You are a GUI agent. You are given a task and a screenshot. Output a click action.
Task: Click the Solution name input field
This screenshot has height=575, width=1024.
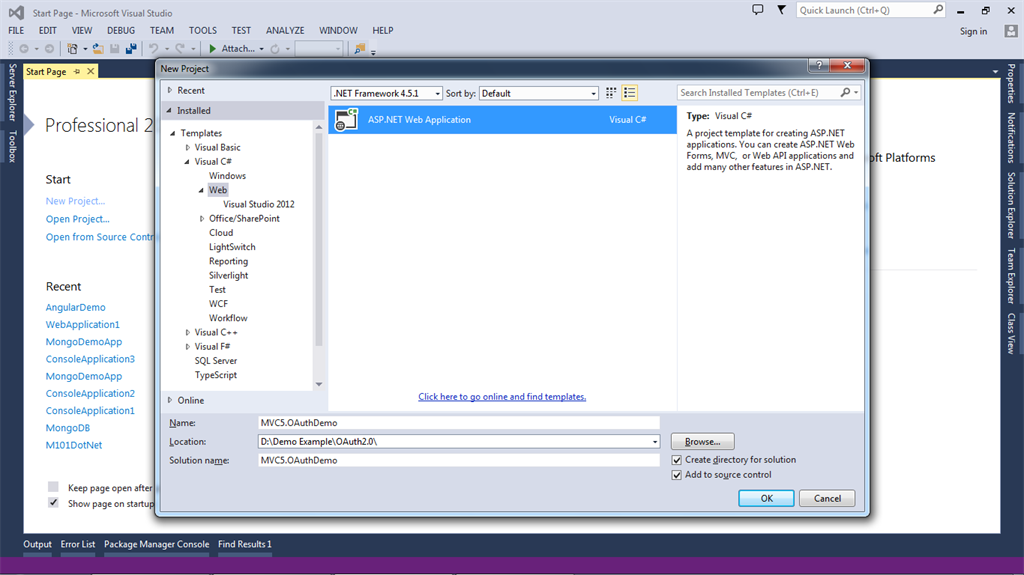pyautogui.click(x=458, y=461)
